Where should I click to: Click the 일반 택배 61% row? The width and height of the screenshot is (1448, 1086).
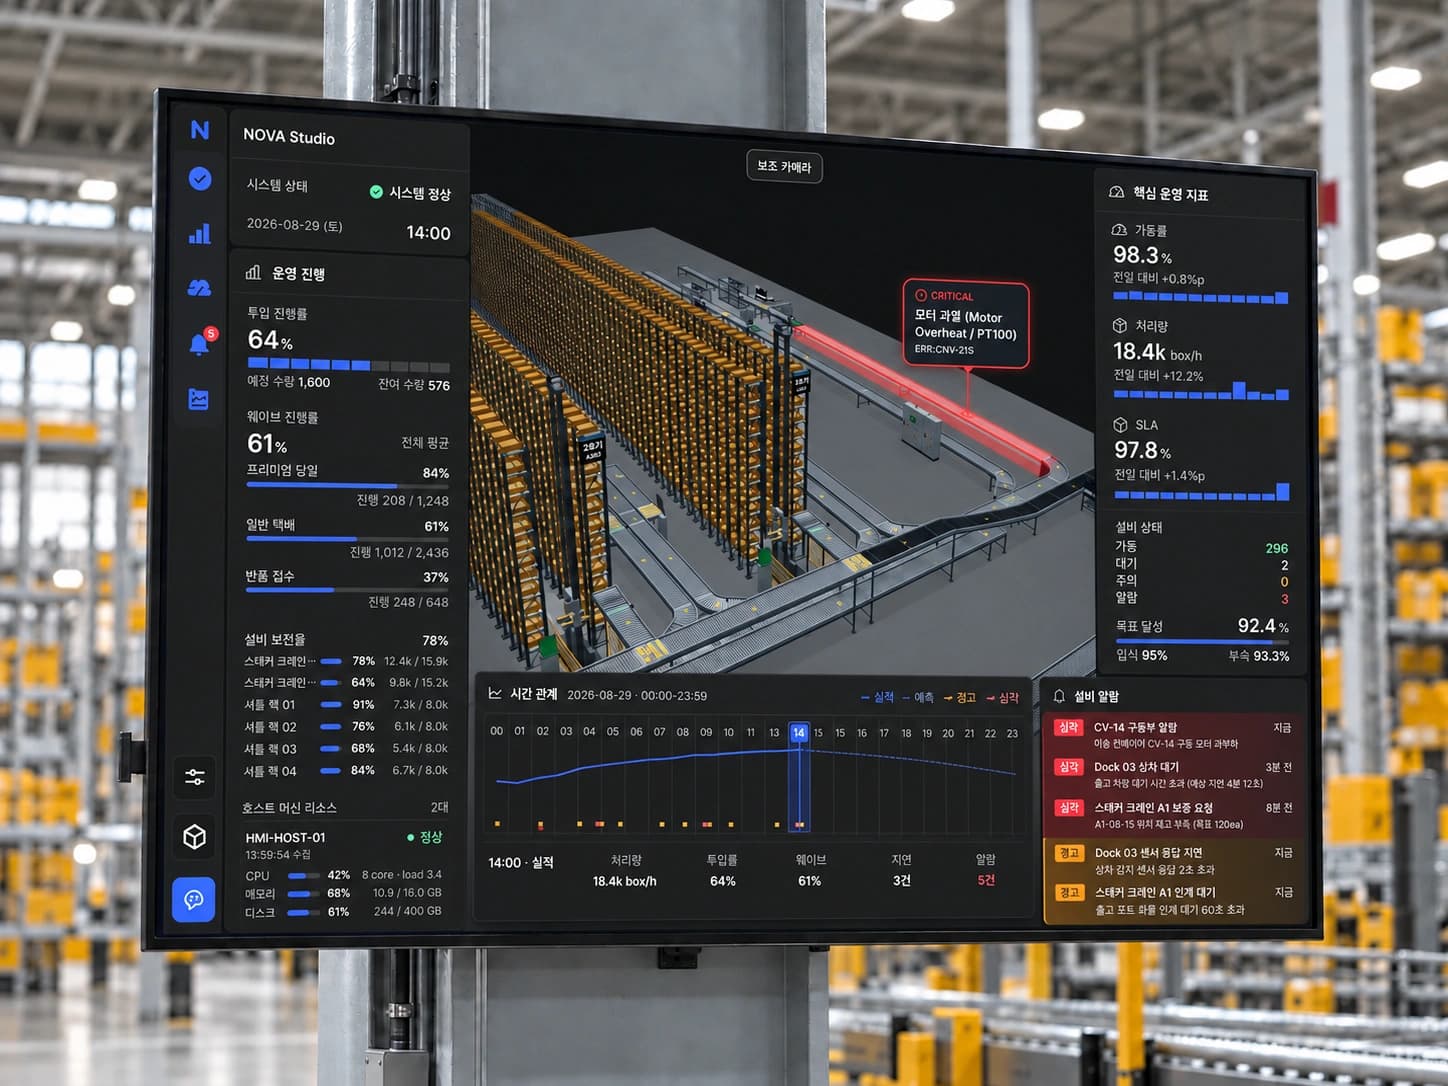tap(347, 537)
